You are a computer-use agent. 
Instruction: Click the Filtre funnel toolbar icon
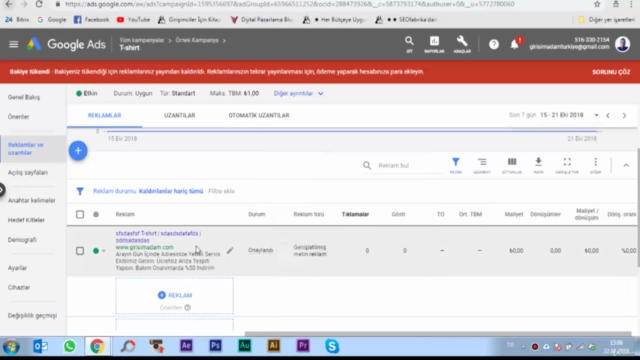coord(456,165)
